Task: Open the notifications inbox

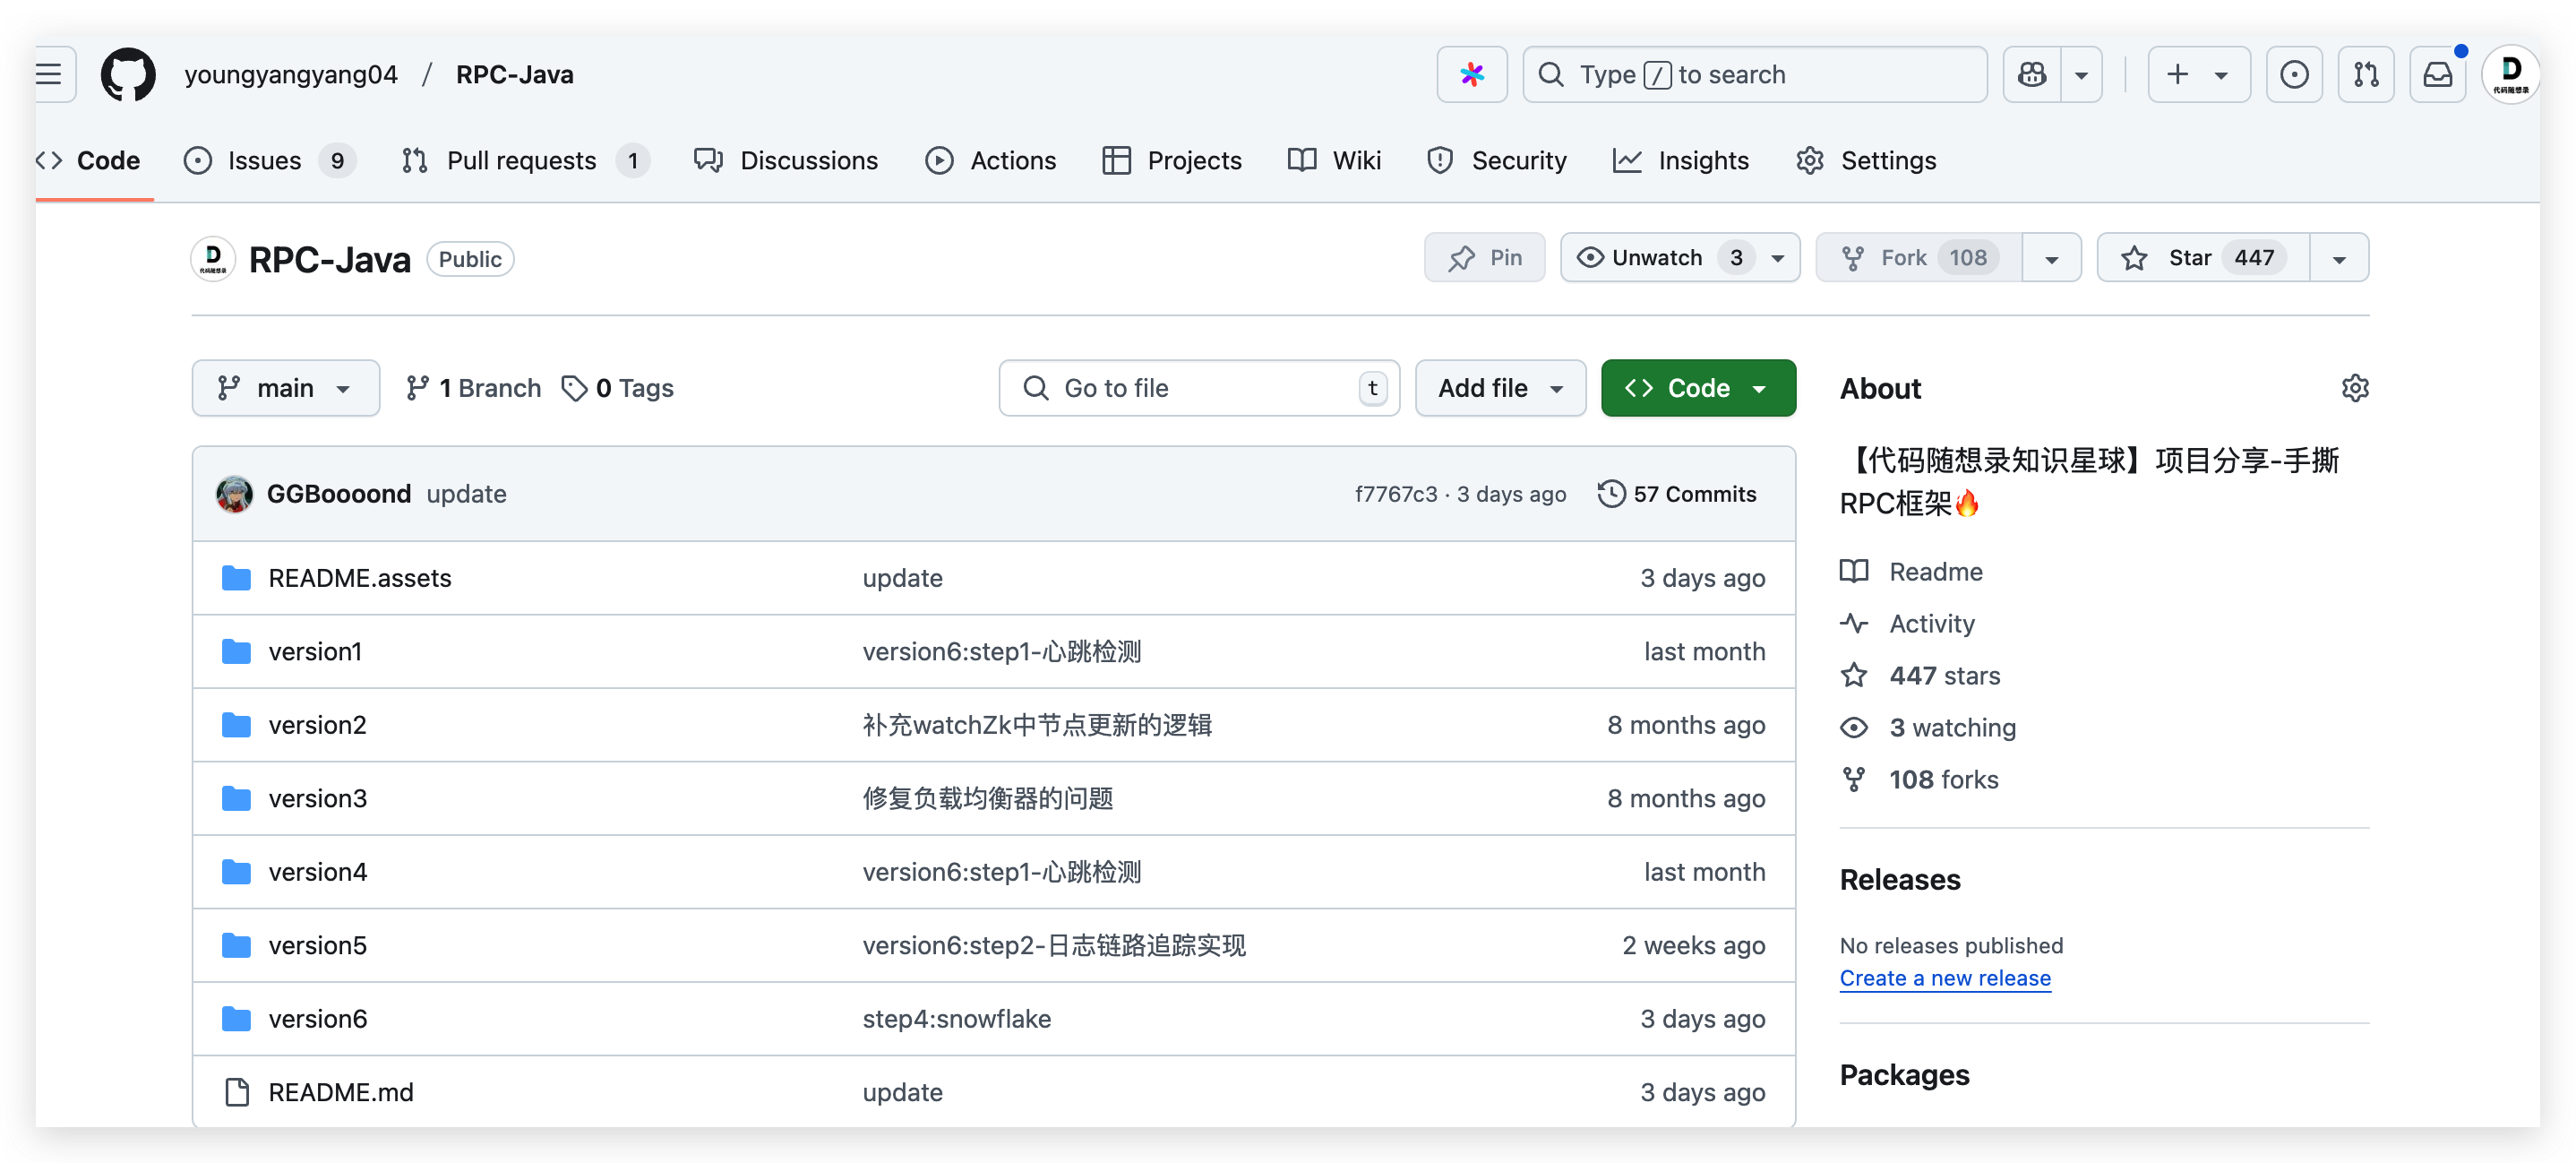Action: 2437,74
